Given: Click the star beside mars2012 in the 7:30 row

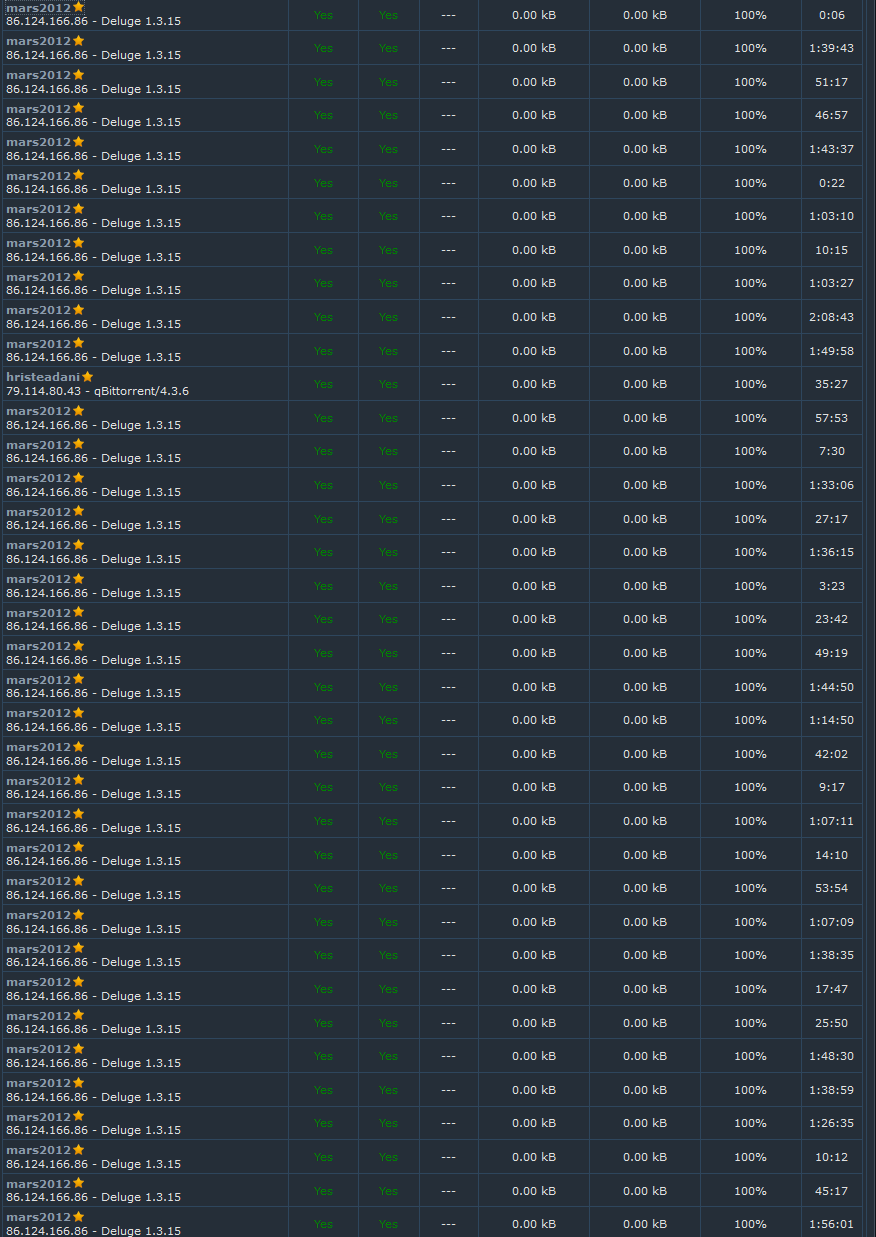Looking at the screenshot, I should pyautogui.click(x=78, y=444).
